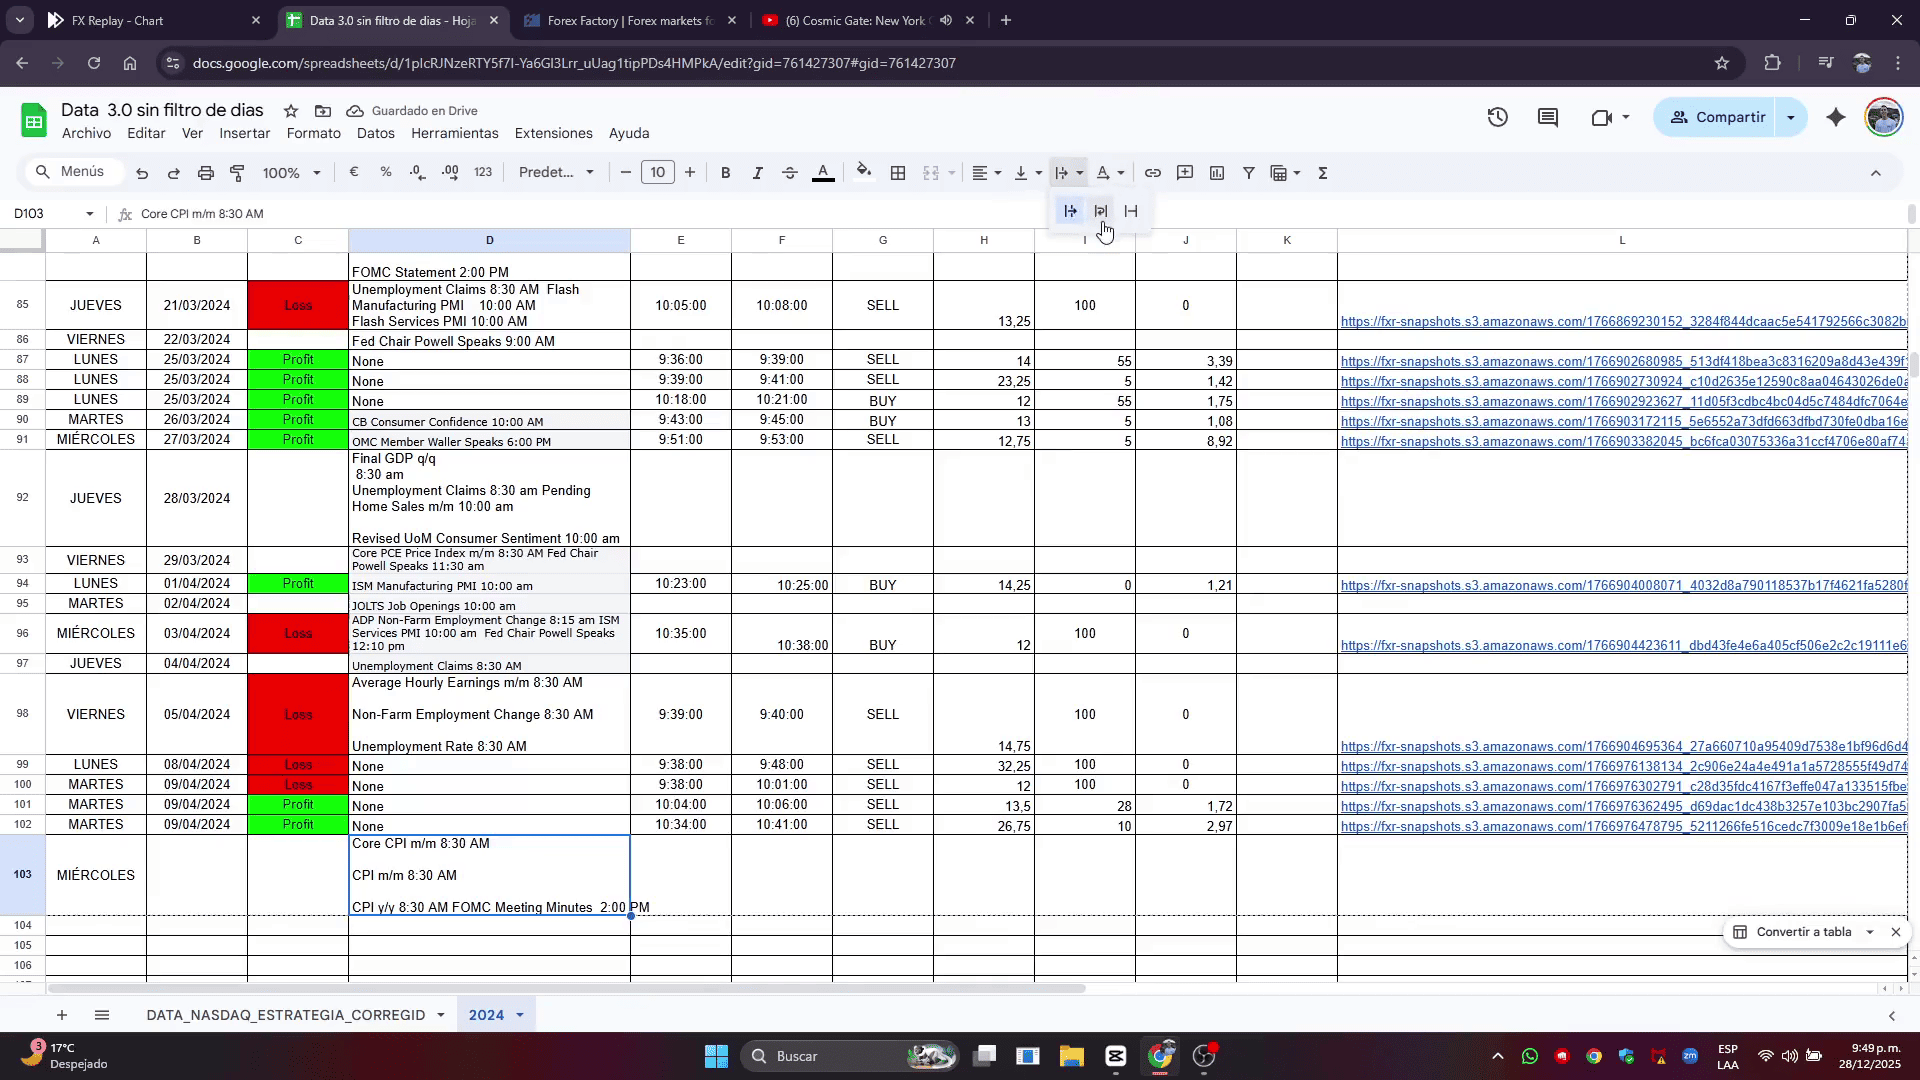The width and height of the screenshot is (1920, 1080).
Task: Select the Wrap text wrapping option
Action: (1101, 211)
